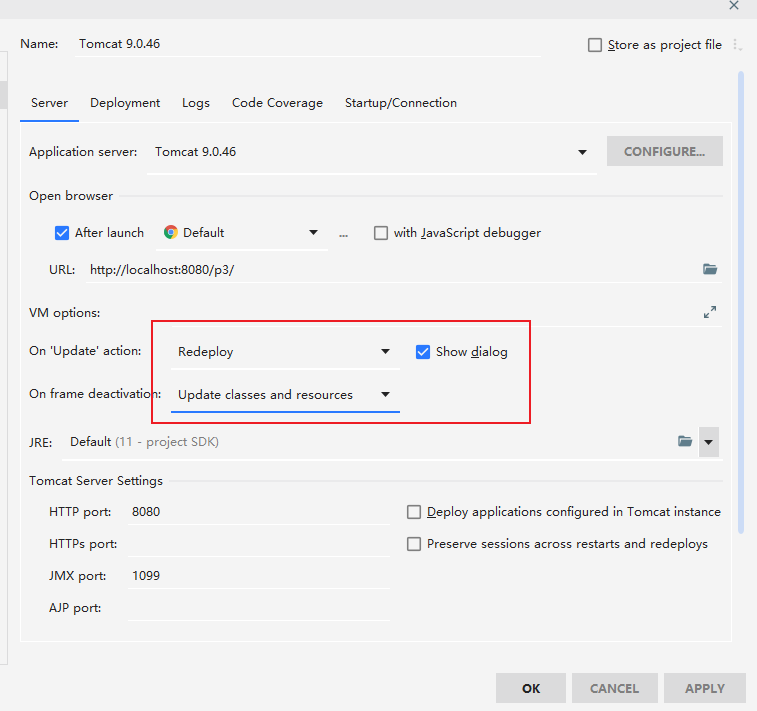Click the folder icon next to URL field
This screenshot has width=757, height=711.
point(710,269)
